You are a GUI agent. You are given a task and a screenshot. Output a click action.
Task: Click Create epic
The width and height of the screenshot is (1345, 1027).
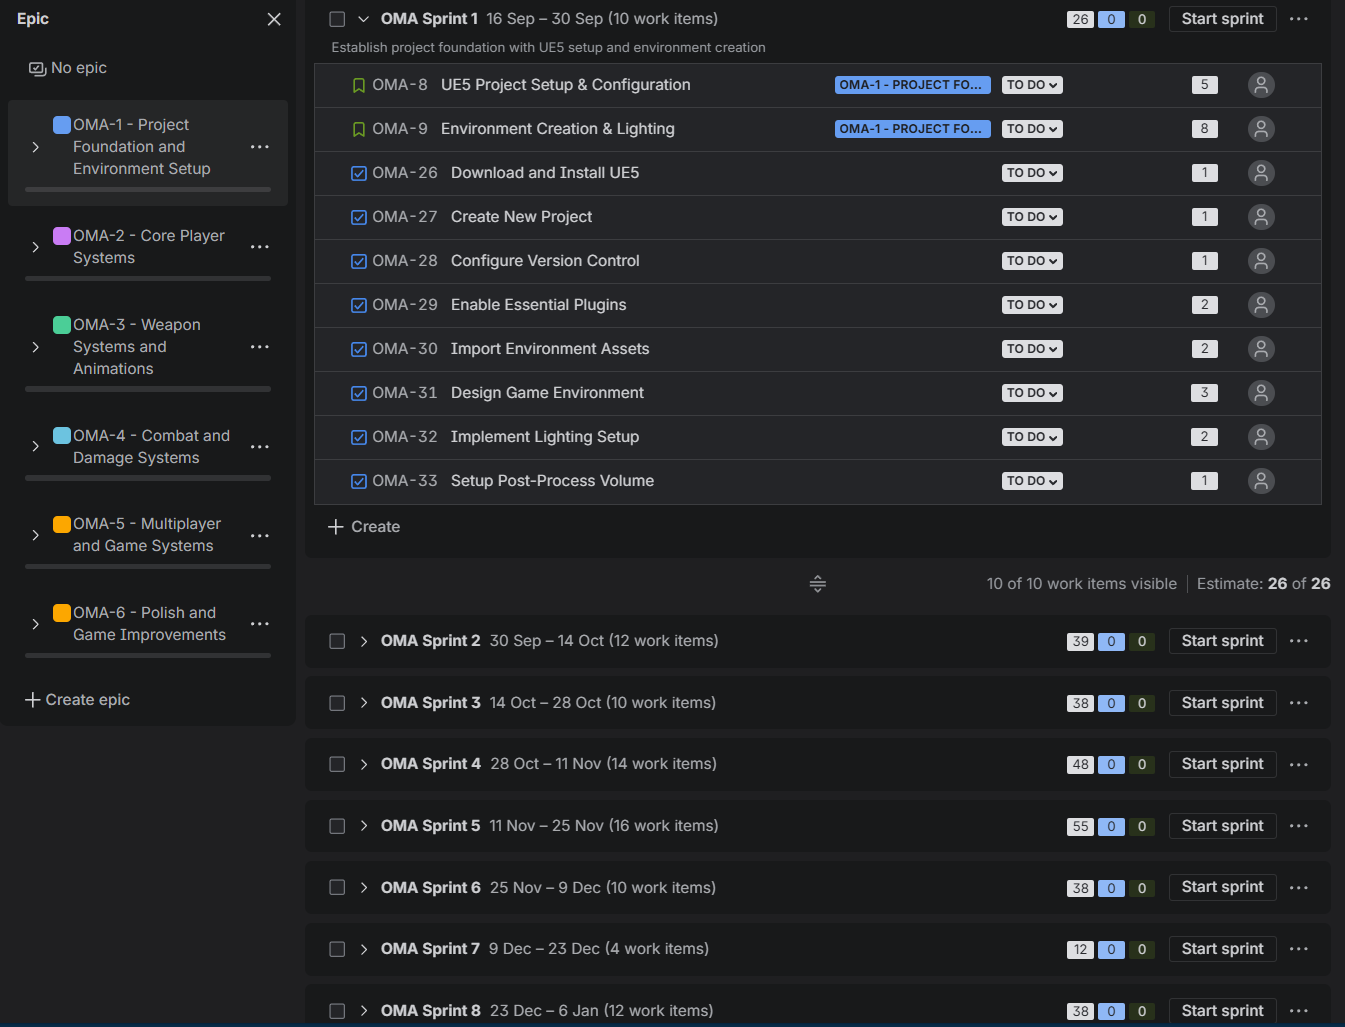tap(78, 700)
